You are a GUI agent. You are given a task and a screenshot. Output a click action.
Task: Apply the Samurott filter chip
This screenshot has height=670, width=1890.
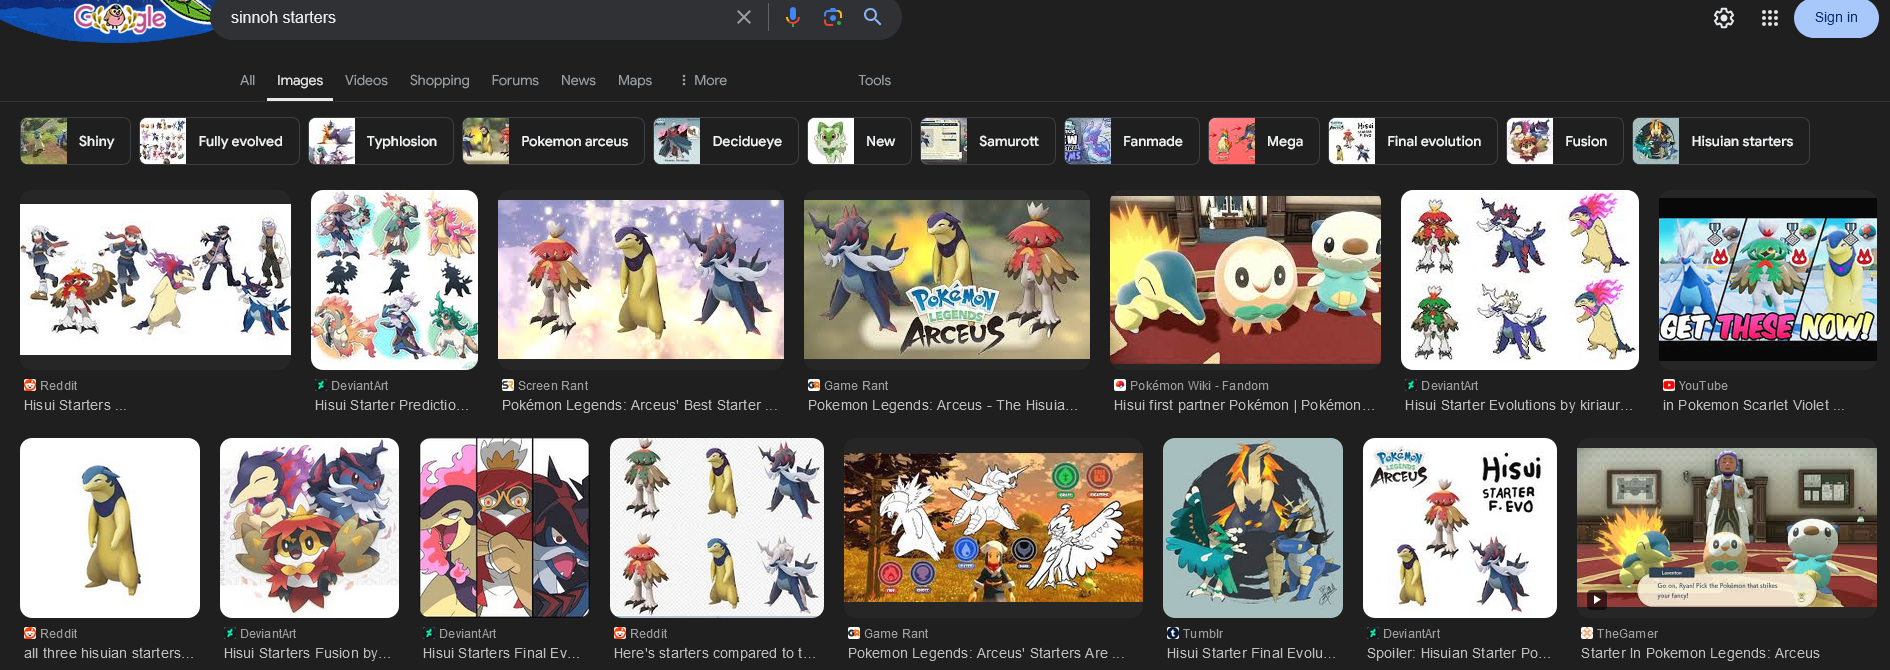988,141
